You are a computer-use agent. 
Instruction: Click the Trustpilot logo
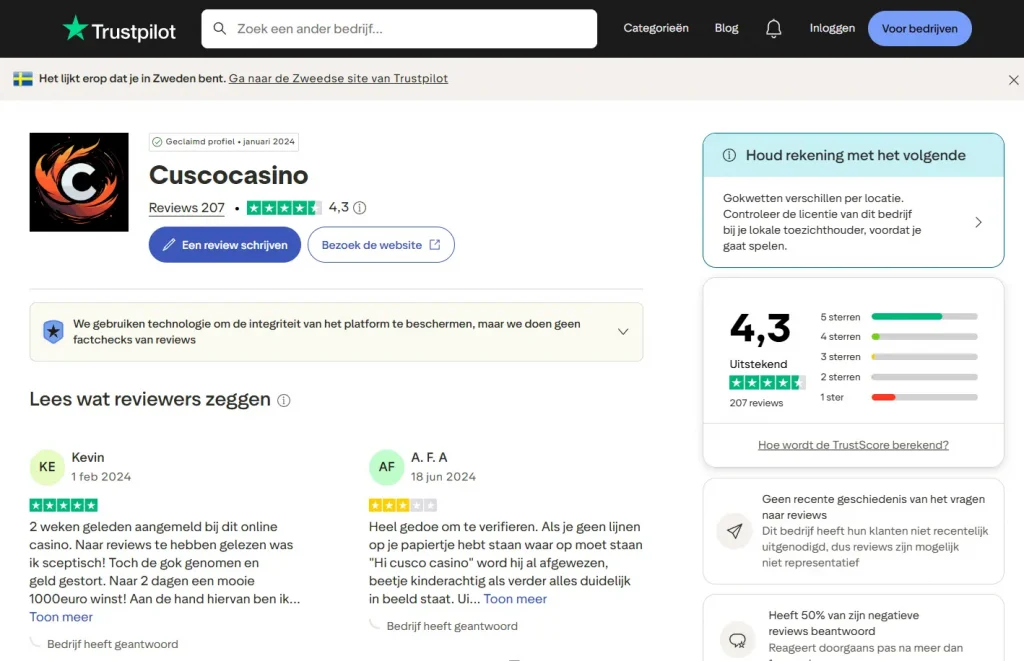point(119,29)
